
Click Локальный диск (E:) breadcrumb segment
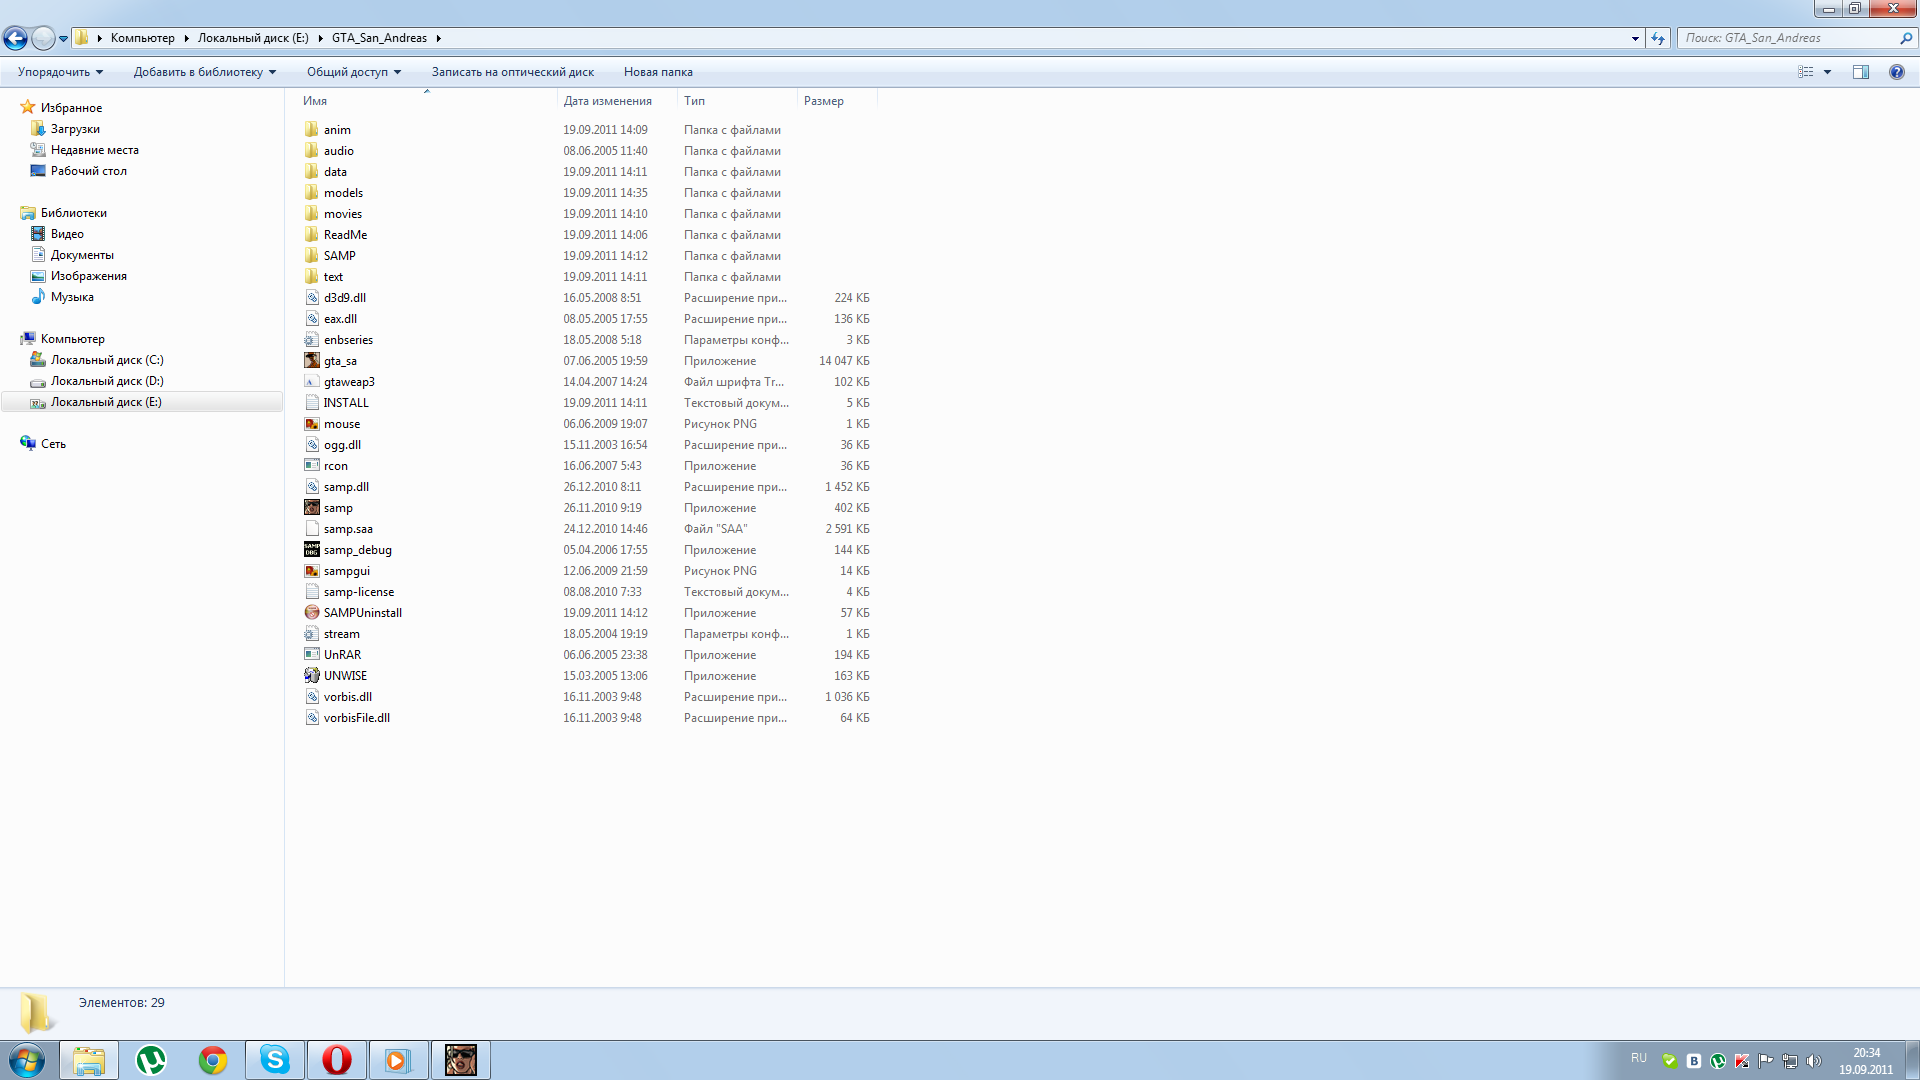pyautogui.click(x=253, y=38)
